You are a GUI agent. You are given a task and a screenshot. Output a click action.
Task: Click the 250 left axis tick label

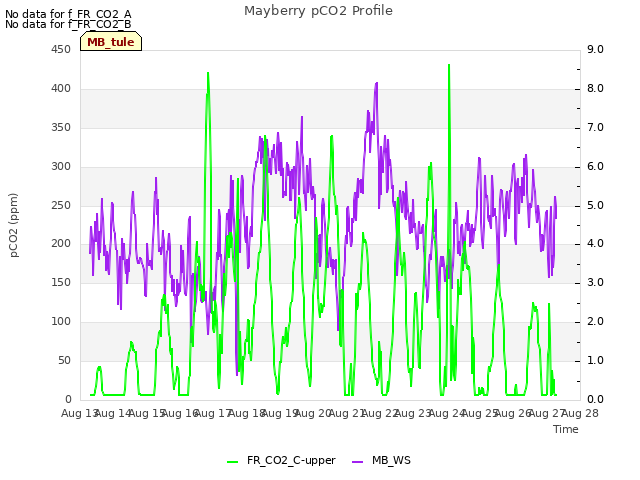click(61, 205)
